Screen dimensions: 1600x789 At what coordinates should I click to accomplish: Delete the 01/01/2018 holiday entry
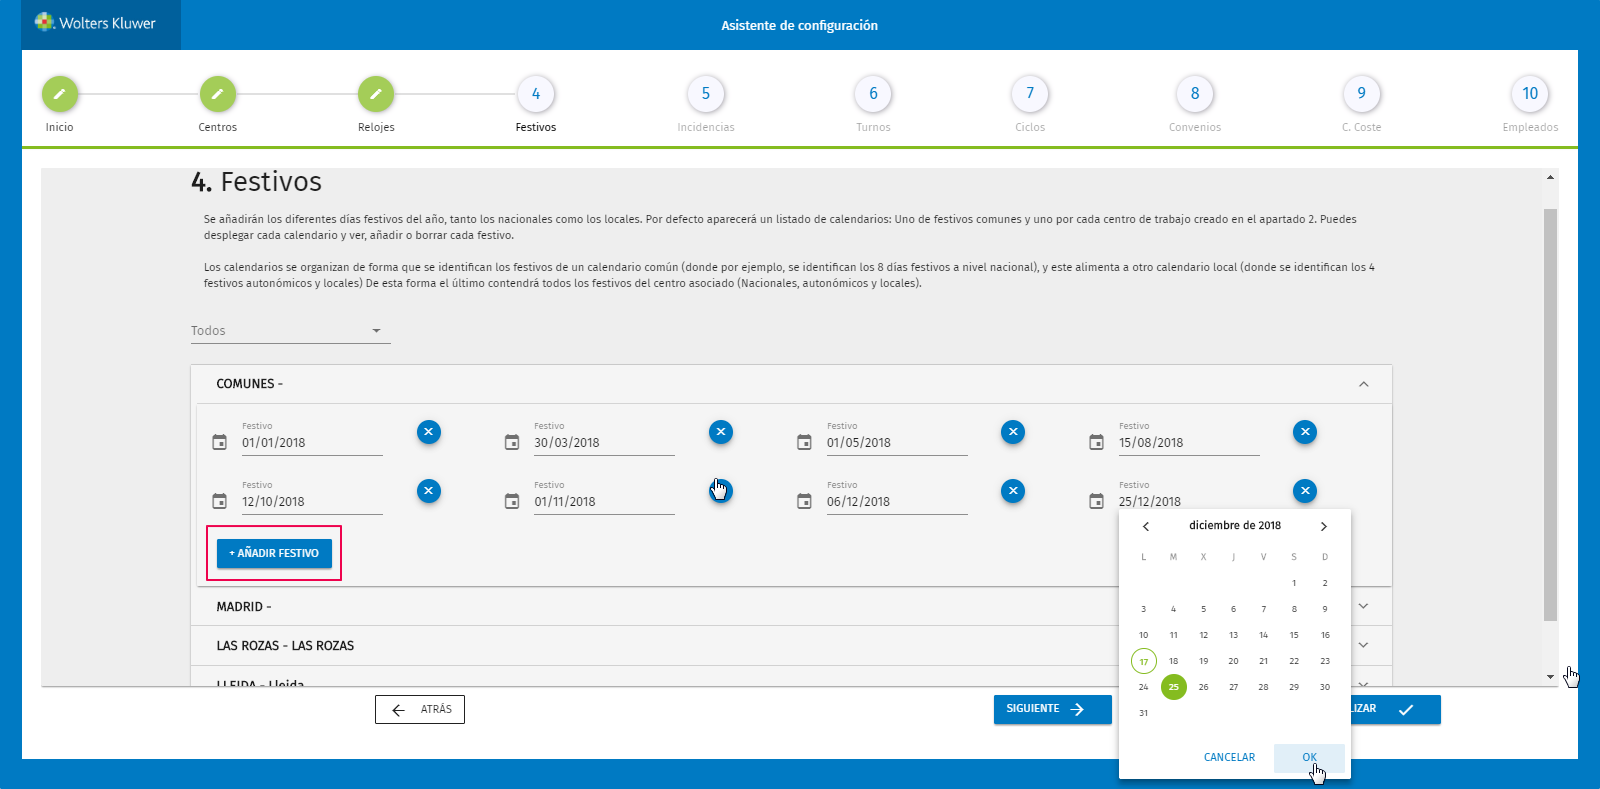pos(429,432)
